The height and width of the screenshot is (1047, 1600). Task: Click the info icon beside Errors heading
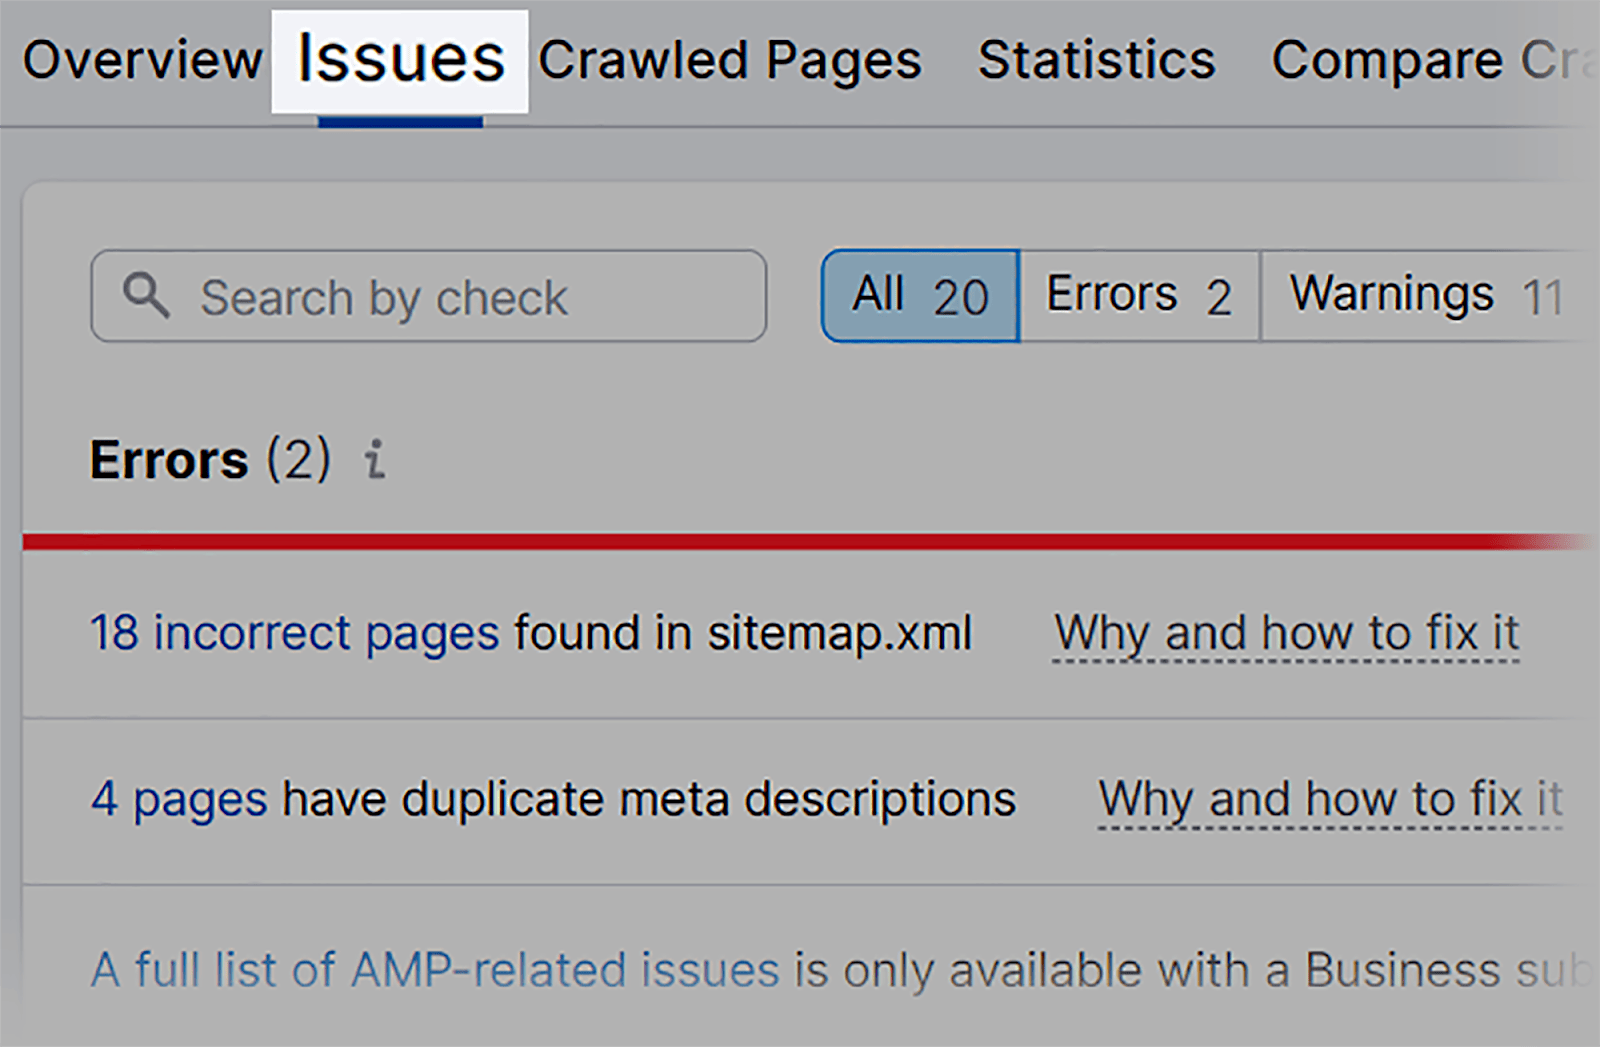(376, 462)
